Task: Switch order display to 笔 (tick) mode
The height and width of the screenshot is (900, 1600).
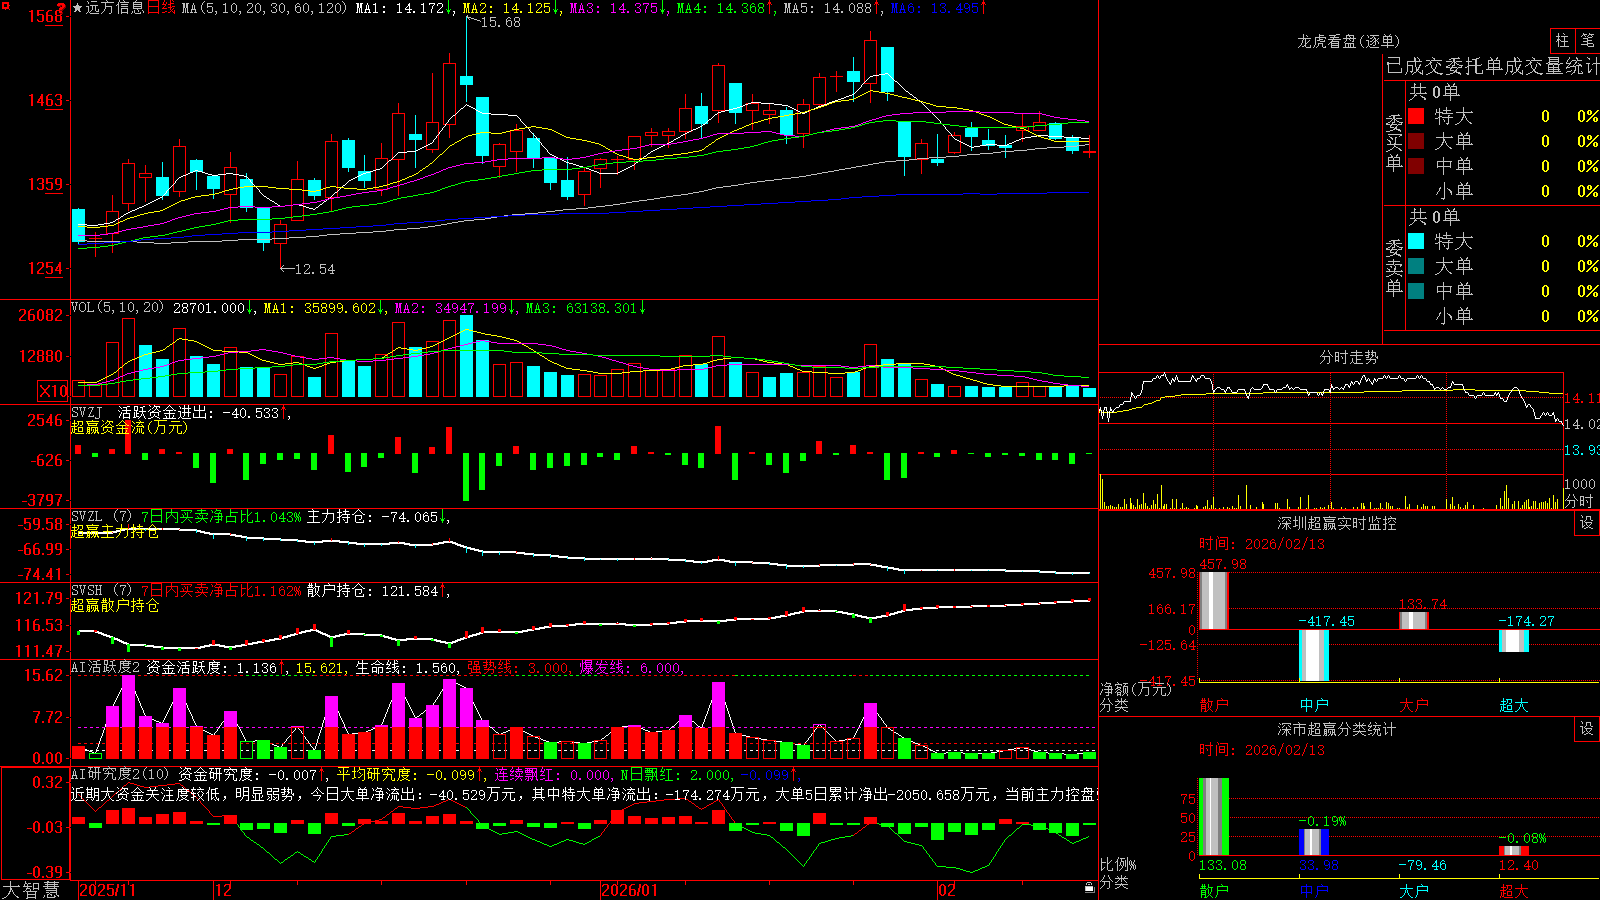Action: click(x=1587, y=41)
